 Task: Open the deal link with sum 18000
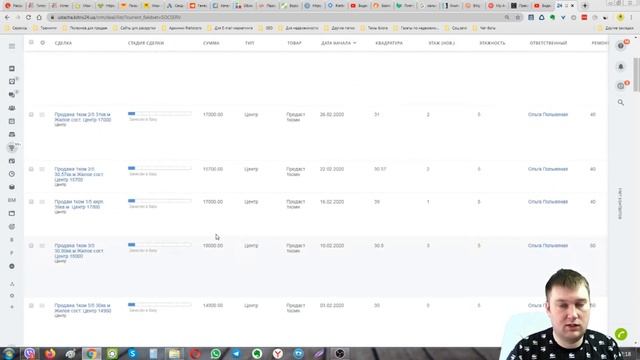coord(79,251)
